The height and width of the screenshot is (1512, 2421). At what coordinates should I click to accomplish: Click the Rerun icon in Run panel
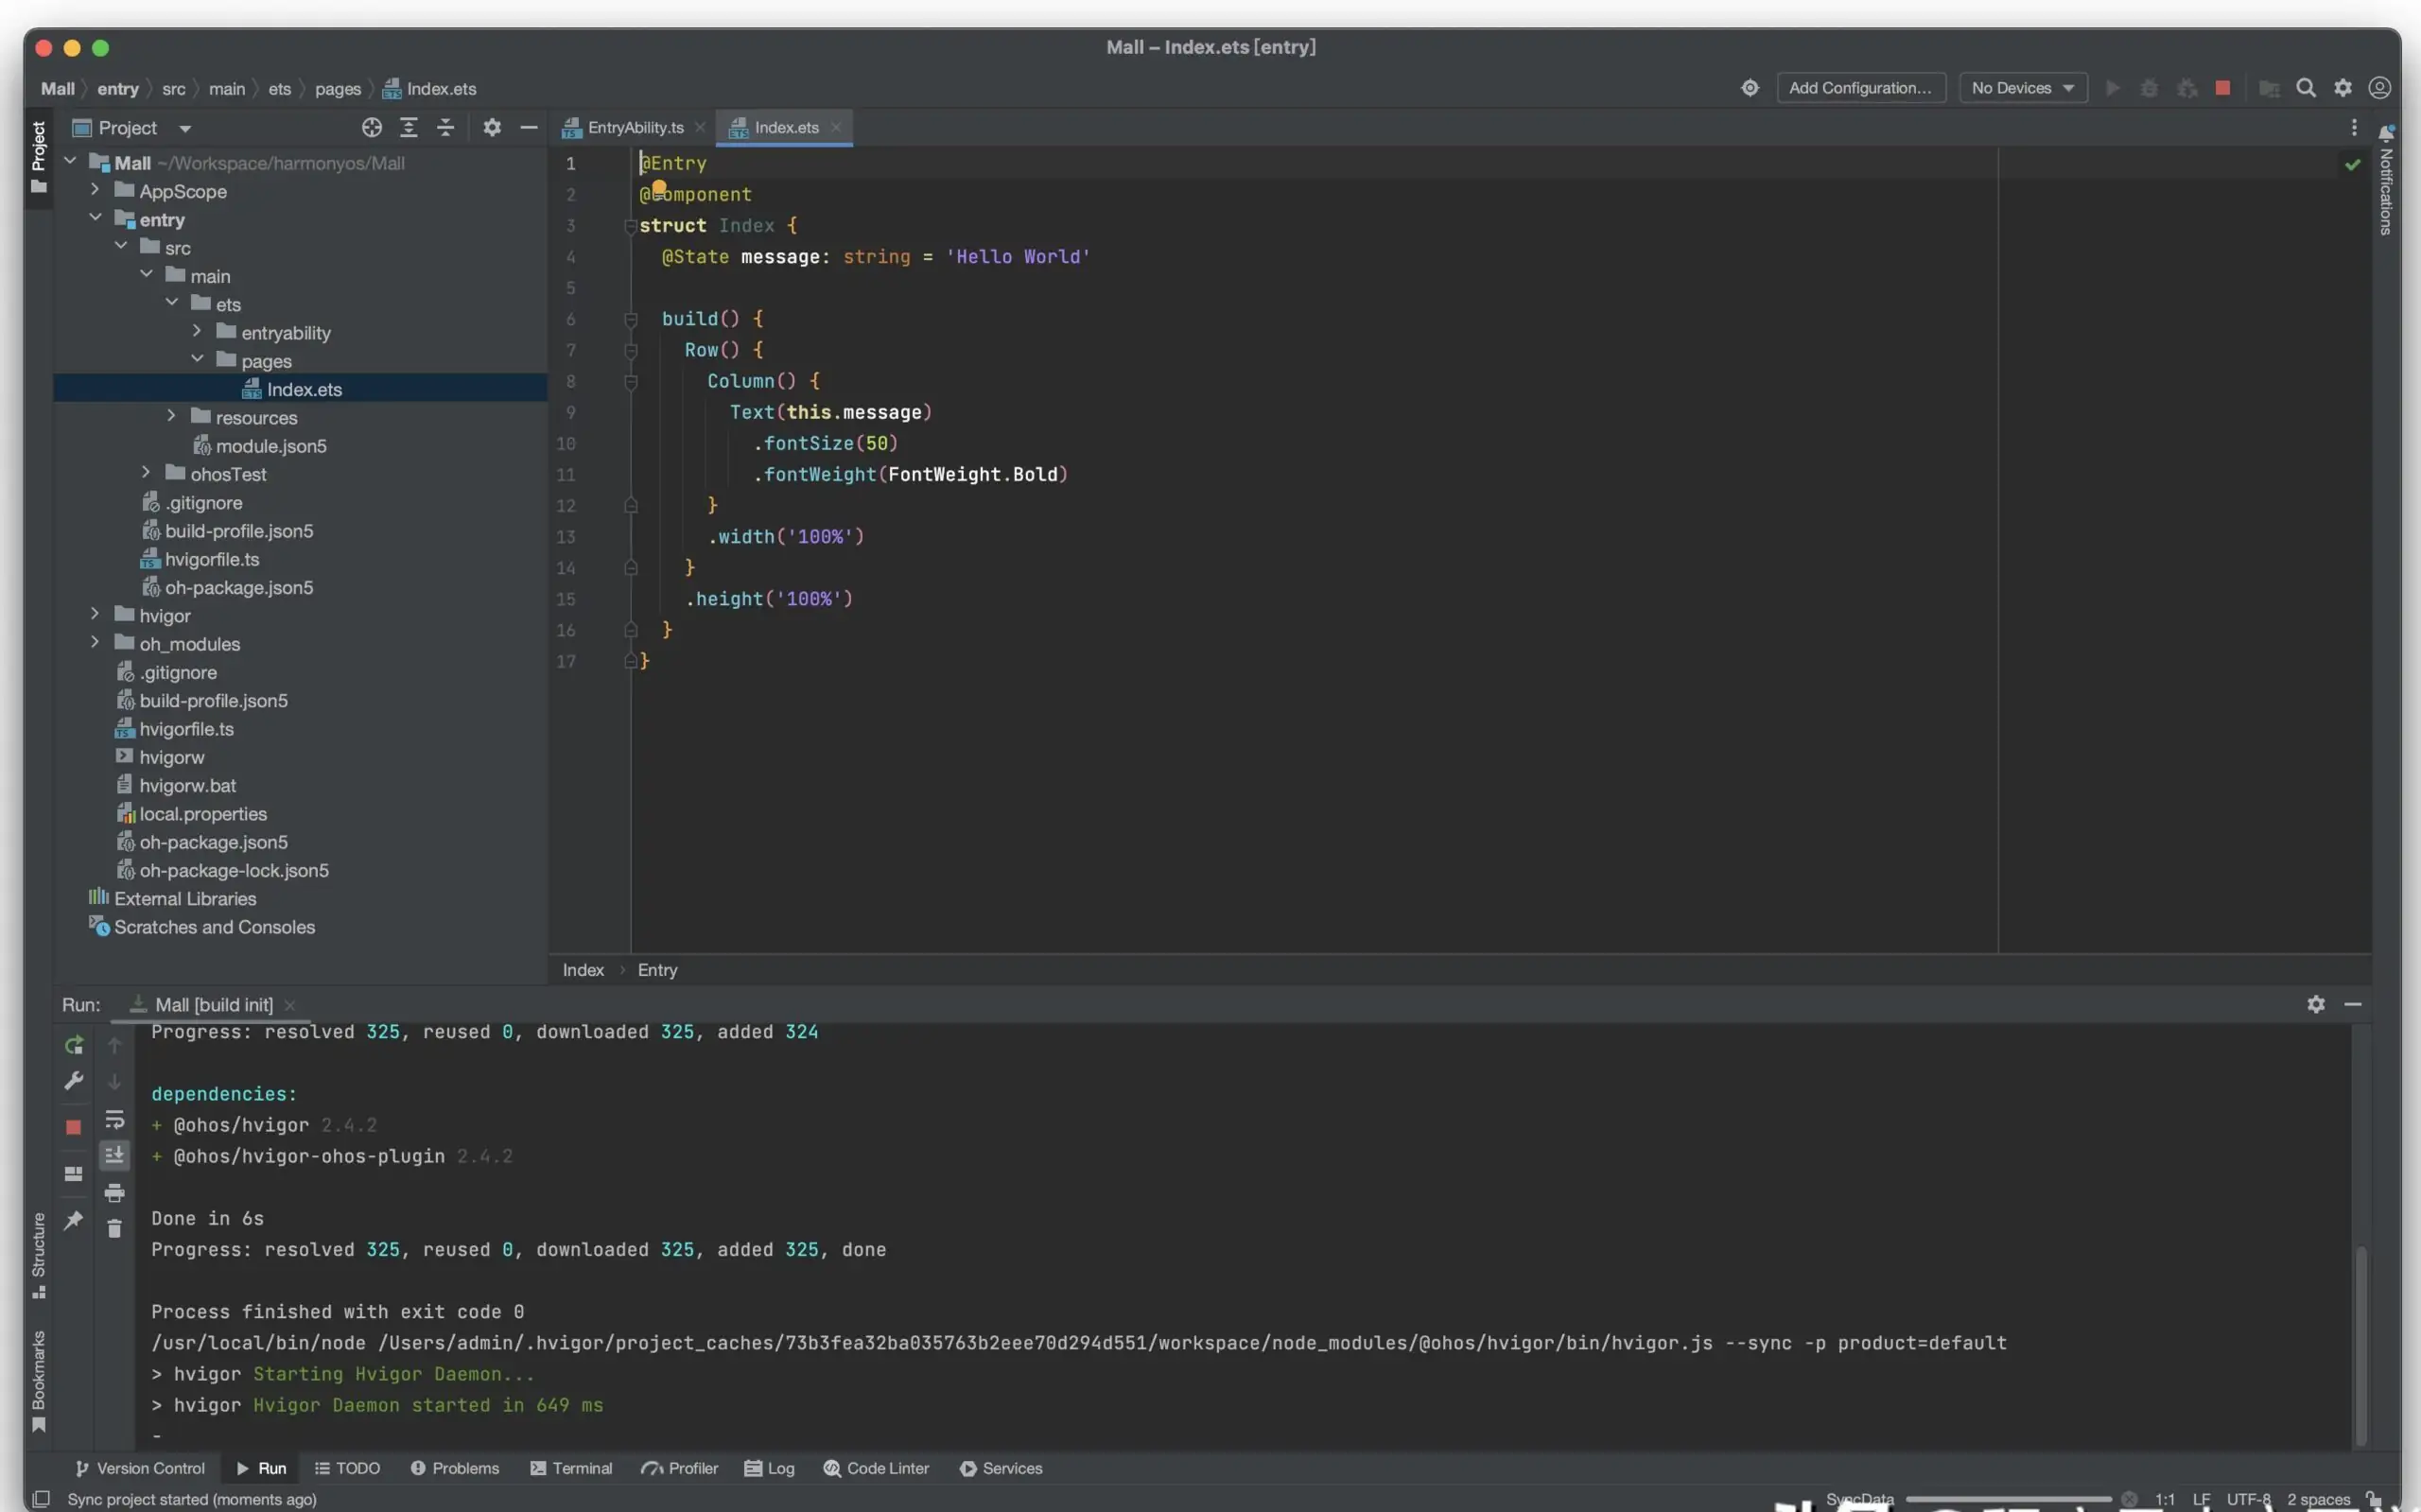(74, 1045)
